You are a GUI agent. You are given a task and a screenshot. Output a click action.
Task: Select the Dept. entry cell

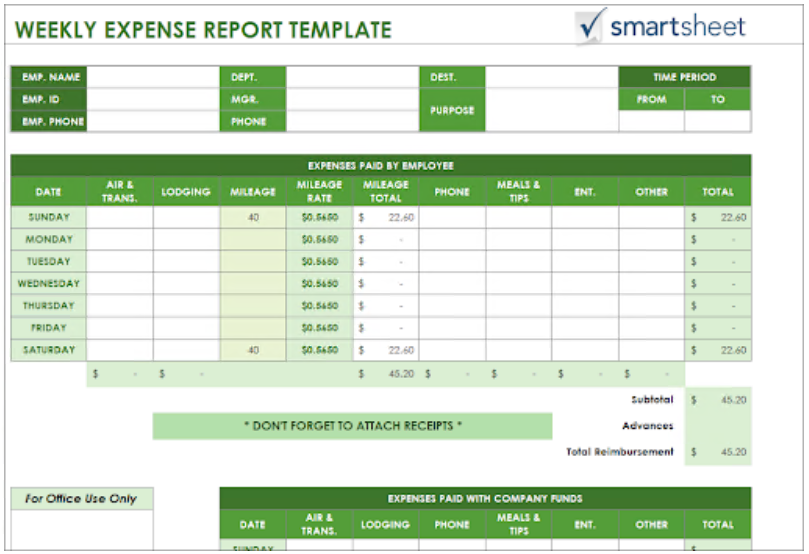pos(351,77)
